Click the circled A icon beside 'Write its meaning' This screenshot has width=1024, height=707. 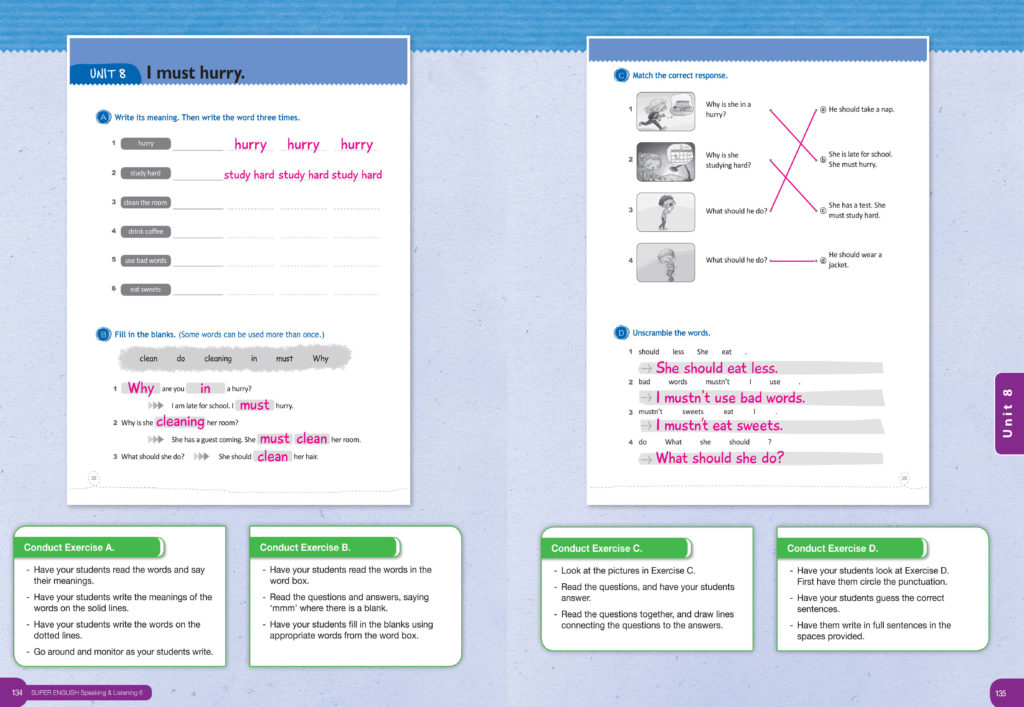point(102,117)
